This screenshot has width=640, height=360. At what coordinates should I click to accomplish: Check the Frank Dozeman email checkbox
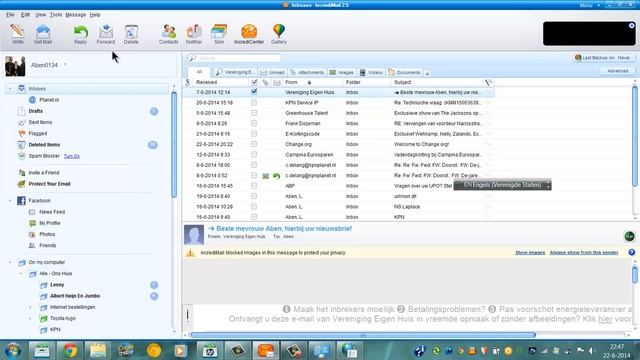pyautogui.click(x=254, y=123)
